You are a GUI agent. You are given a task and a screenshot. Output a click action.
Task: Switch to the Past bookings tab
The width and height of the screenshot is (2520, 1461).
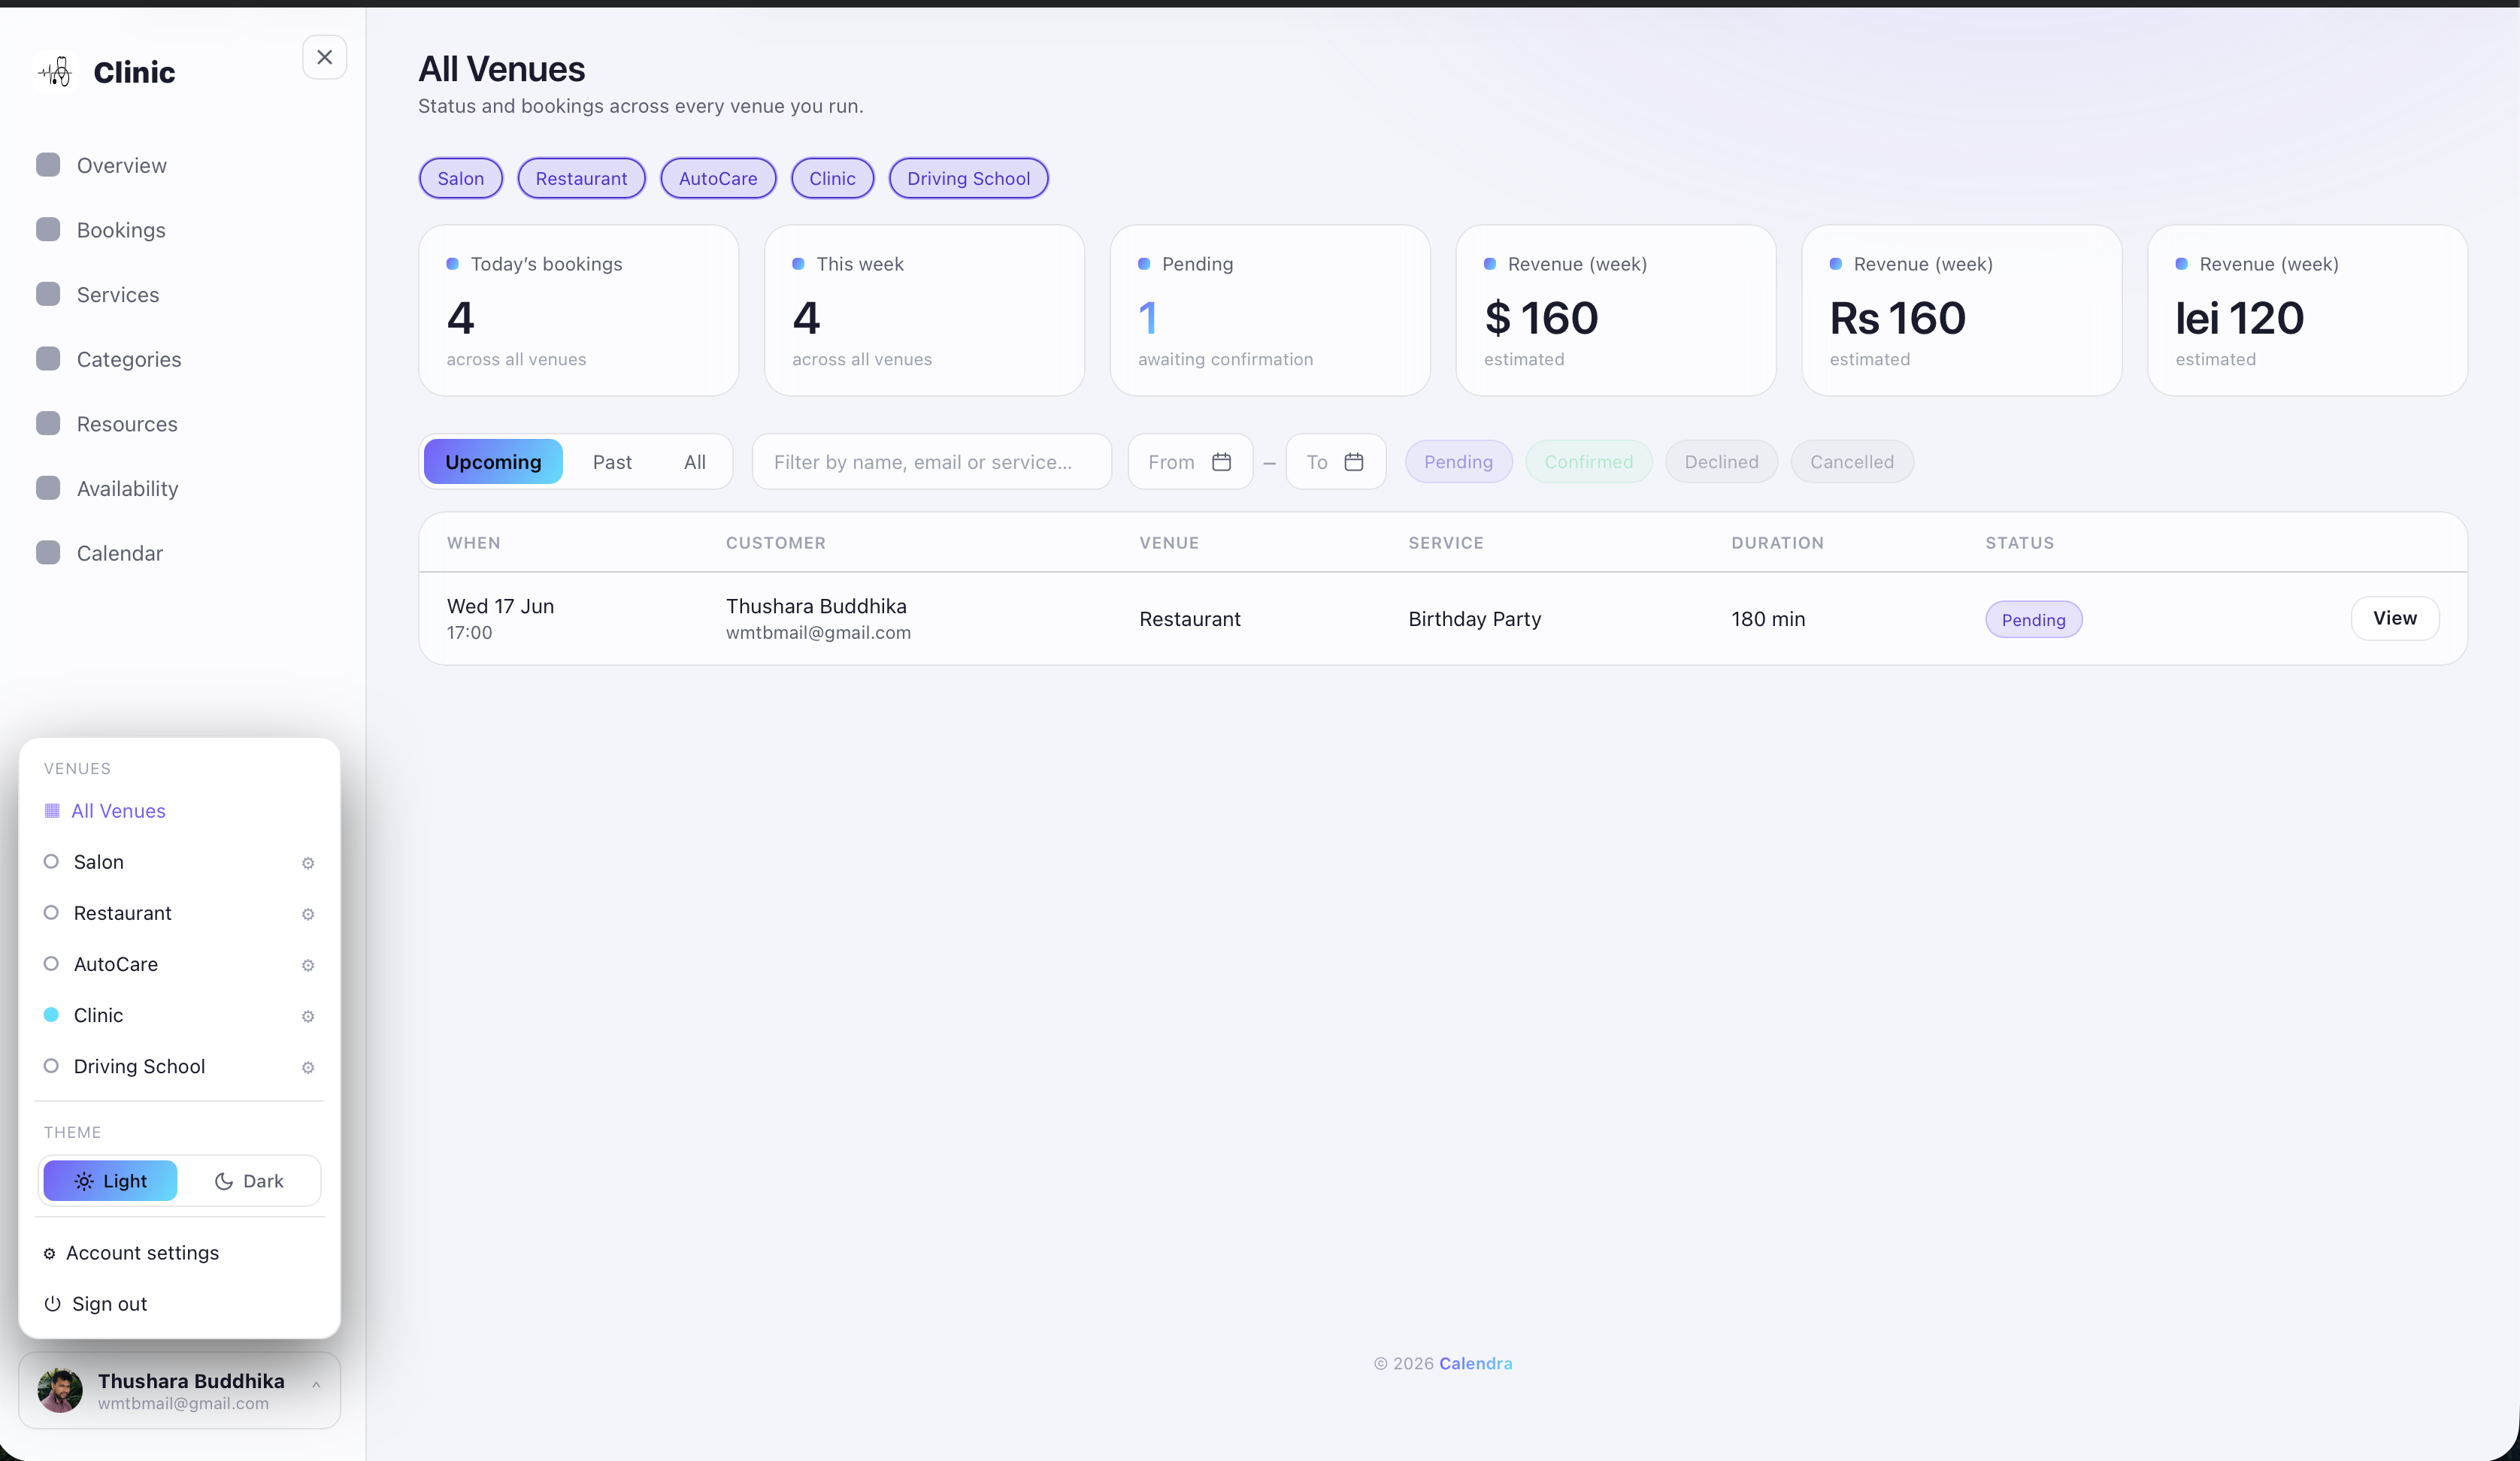(x=612, y=462)
